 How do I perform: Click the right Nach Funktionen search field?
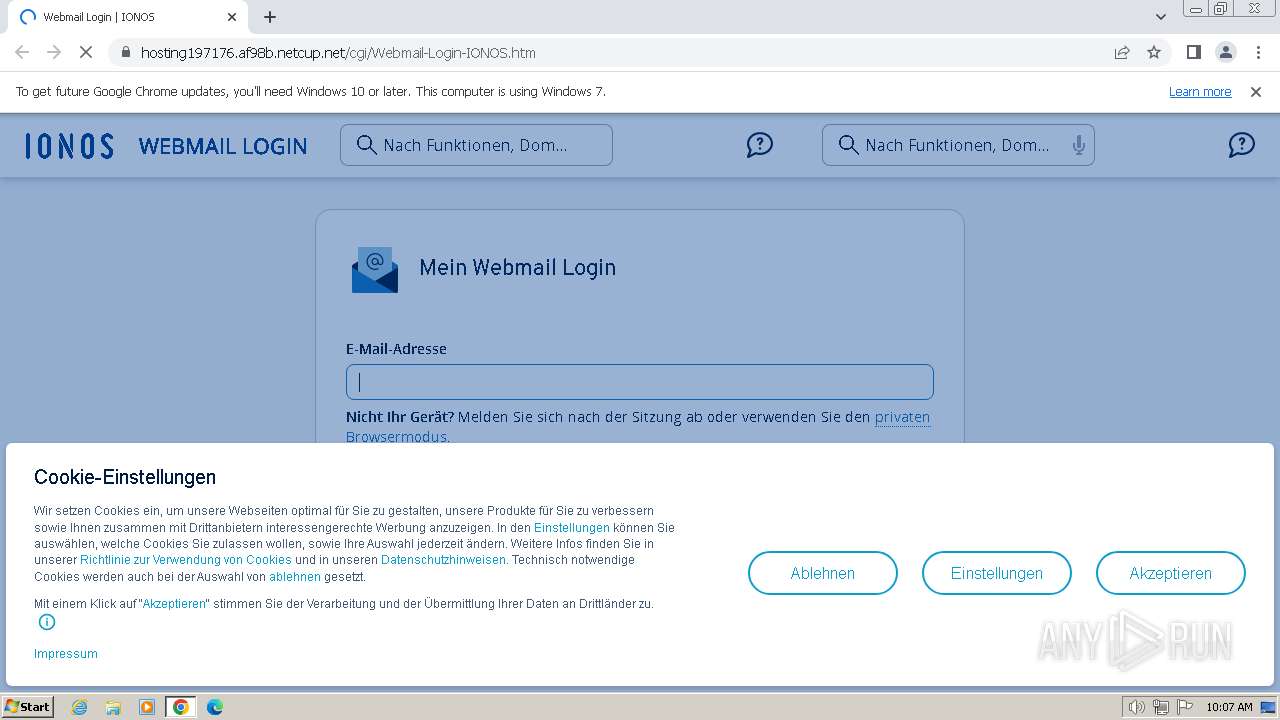(x=958, y=145)
